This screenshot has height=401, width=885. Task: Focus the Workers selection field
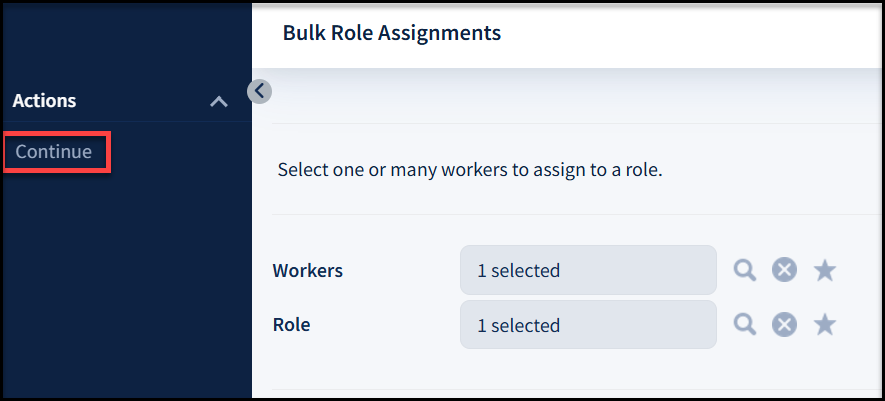[x=640, y=270]
